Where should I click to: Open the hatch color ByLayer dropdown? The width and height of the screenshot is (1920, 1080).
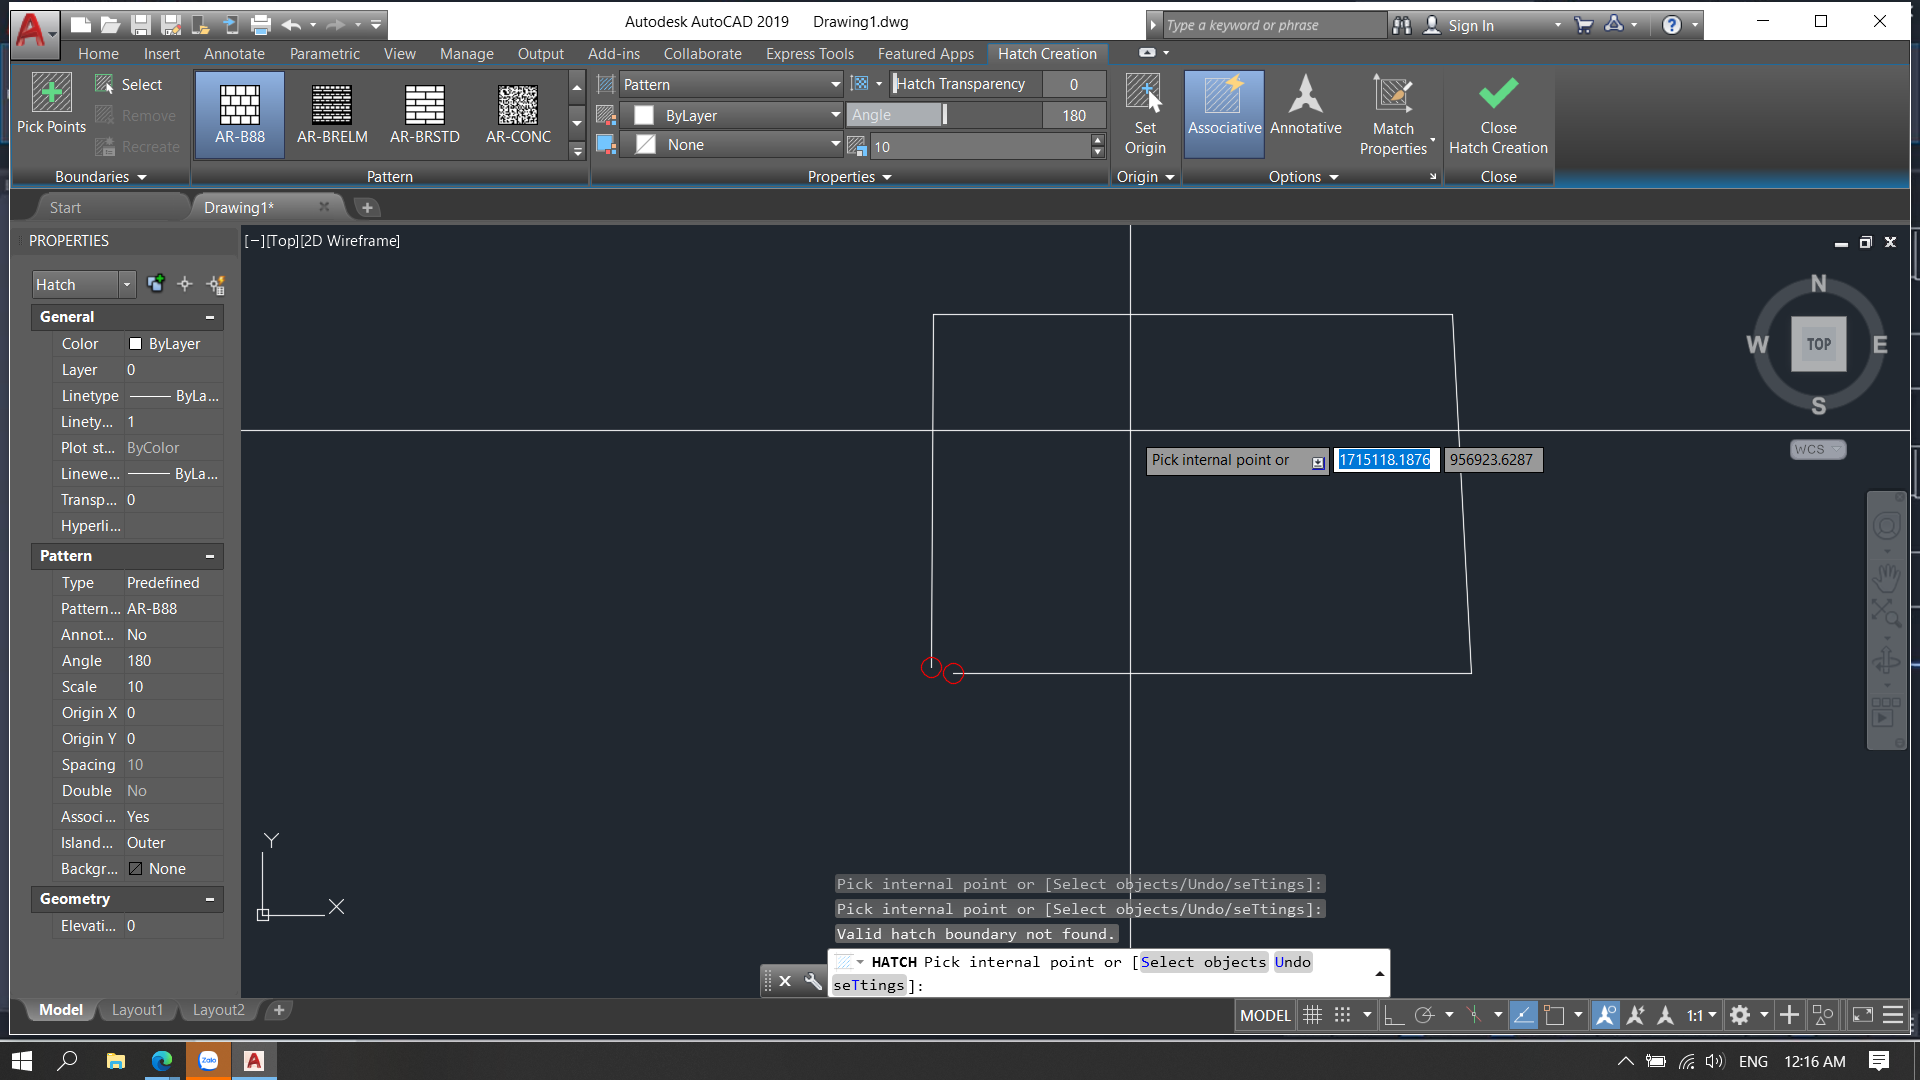click(731, 115)
